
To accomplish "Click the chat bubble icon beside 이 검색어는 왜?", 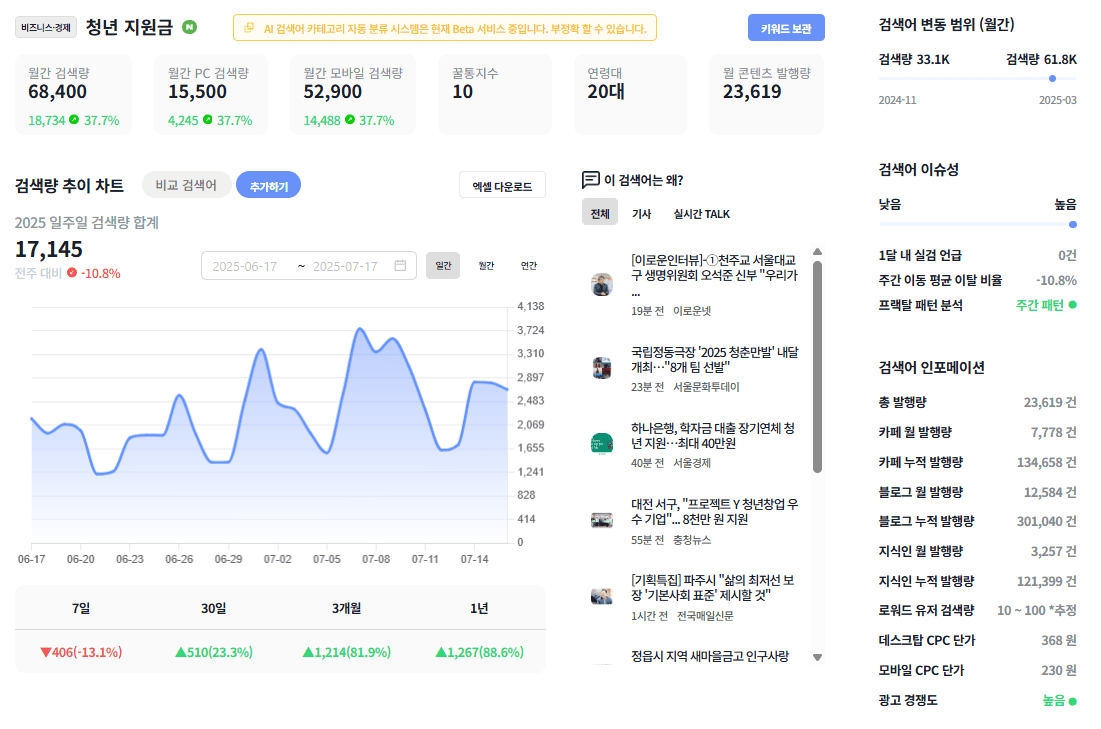I will pyautogui.click(x=591, y=180).
